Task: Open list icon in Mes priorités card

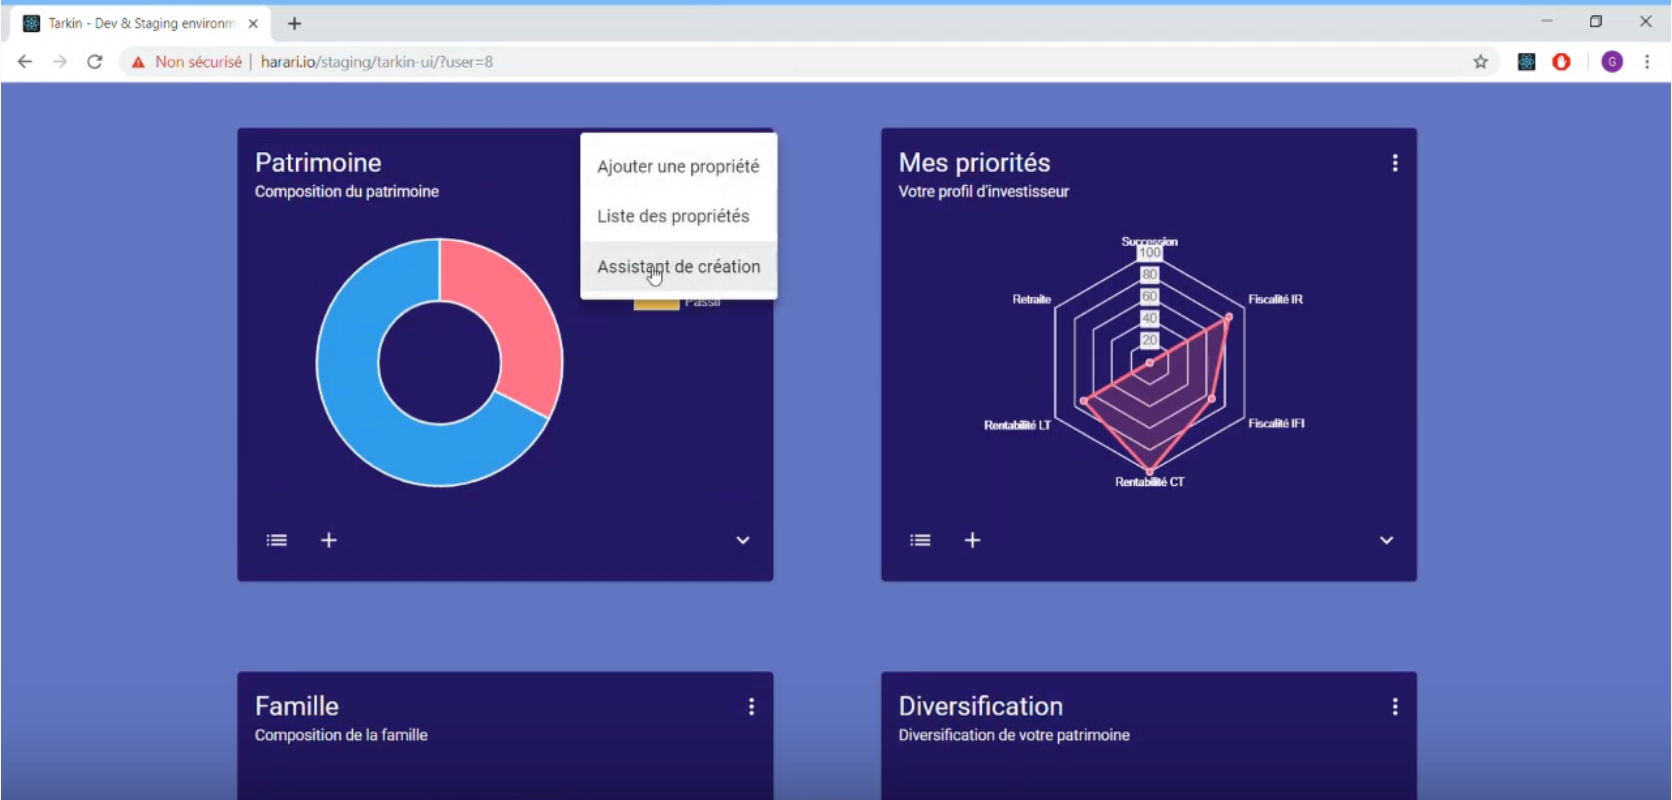Action: (x=920, y=540)
